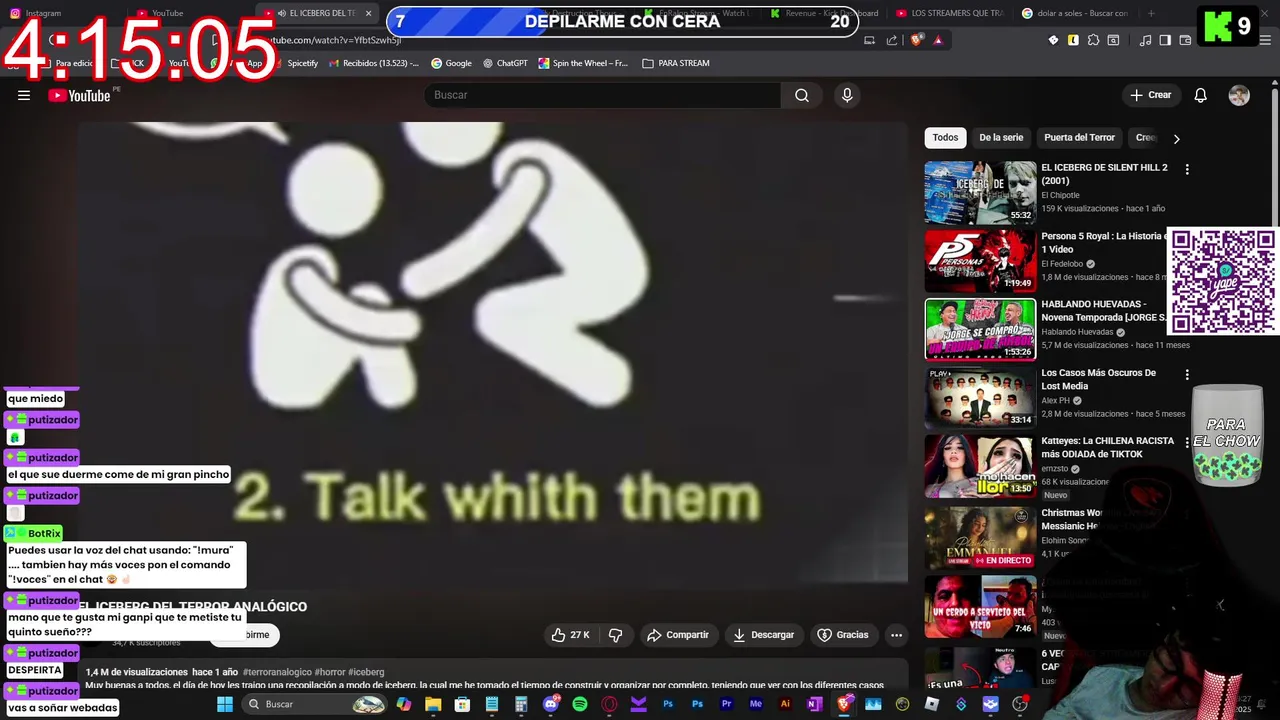Open the Photos app taskbar icon
This screenshot has height=720, width=1280.
[x=873, y=704]
